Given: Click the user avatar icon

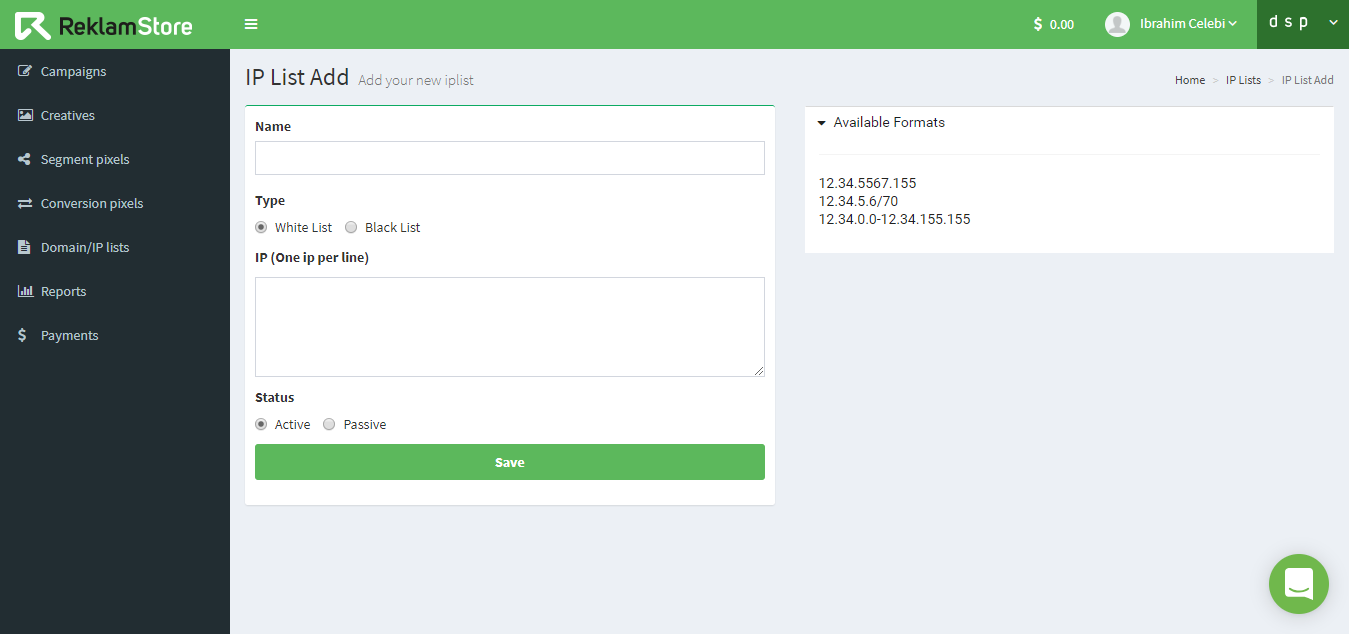Looking at the screenshot, I should [x=1117, y=24].
